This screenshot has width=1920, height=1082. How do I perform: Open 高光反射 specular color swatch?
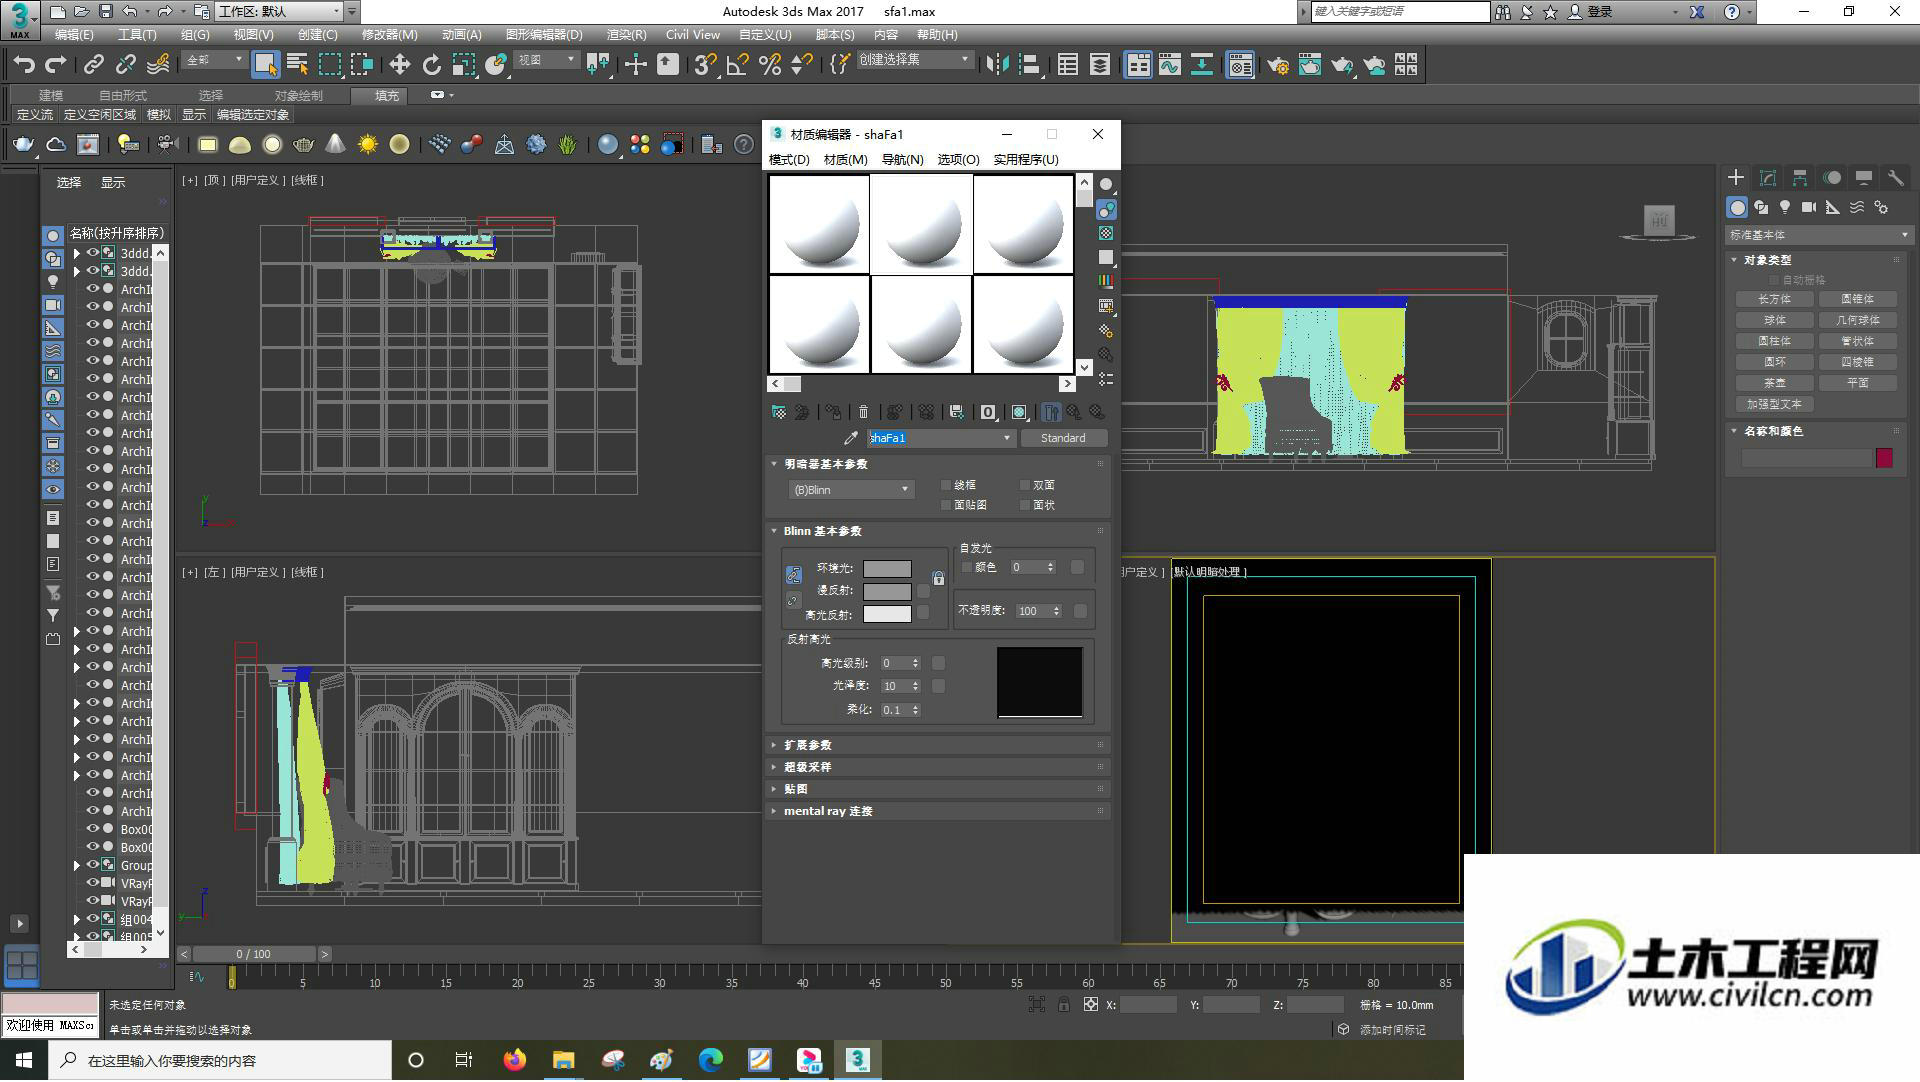887,614
